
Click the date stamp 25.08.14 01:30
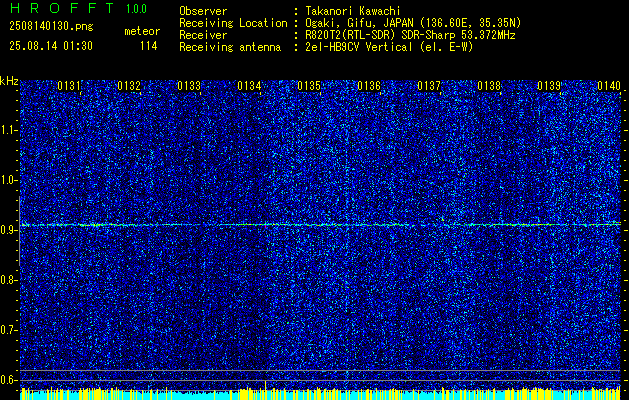click(51, 46)
